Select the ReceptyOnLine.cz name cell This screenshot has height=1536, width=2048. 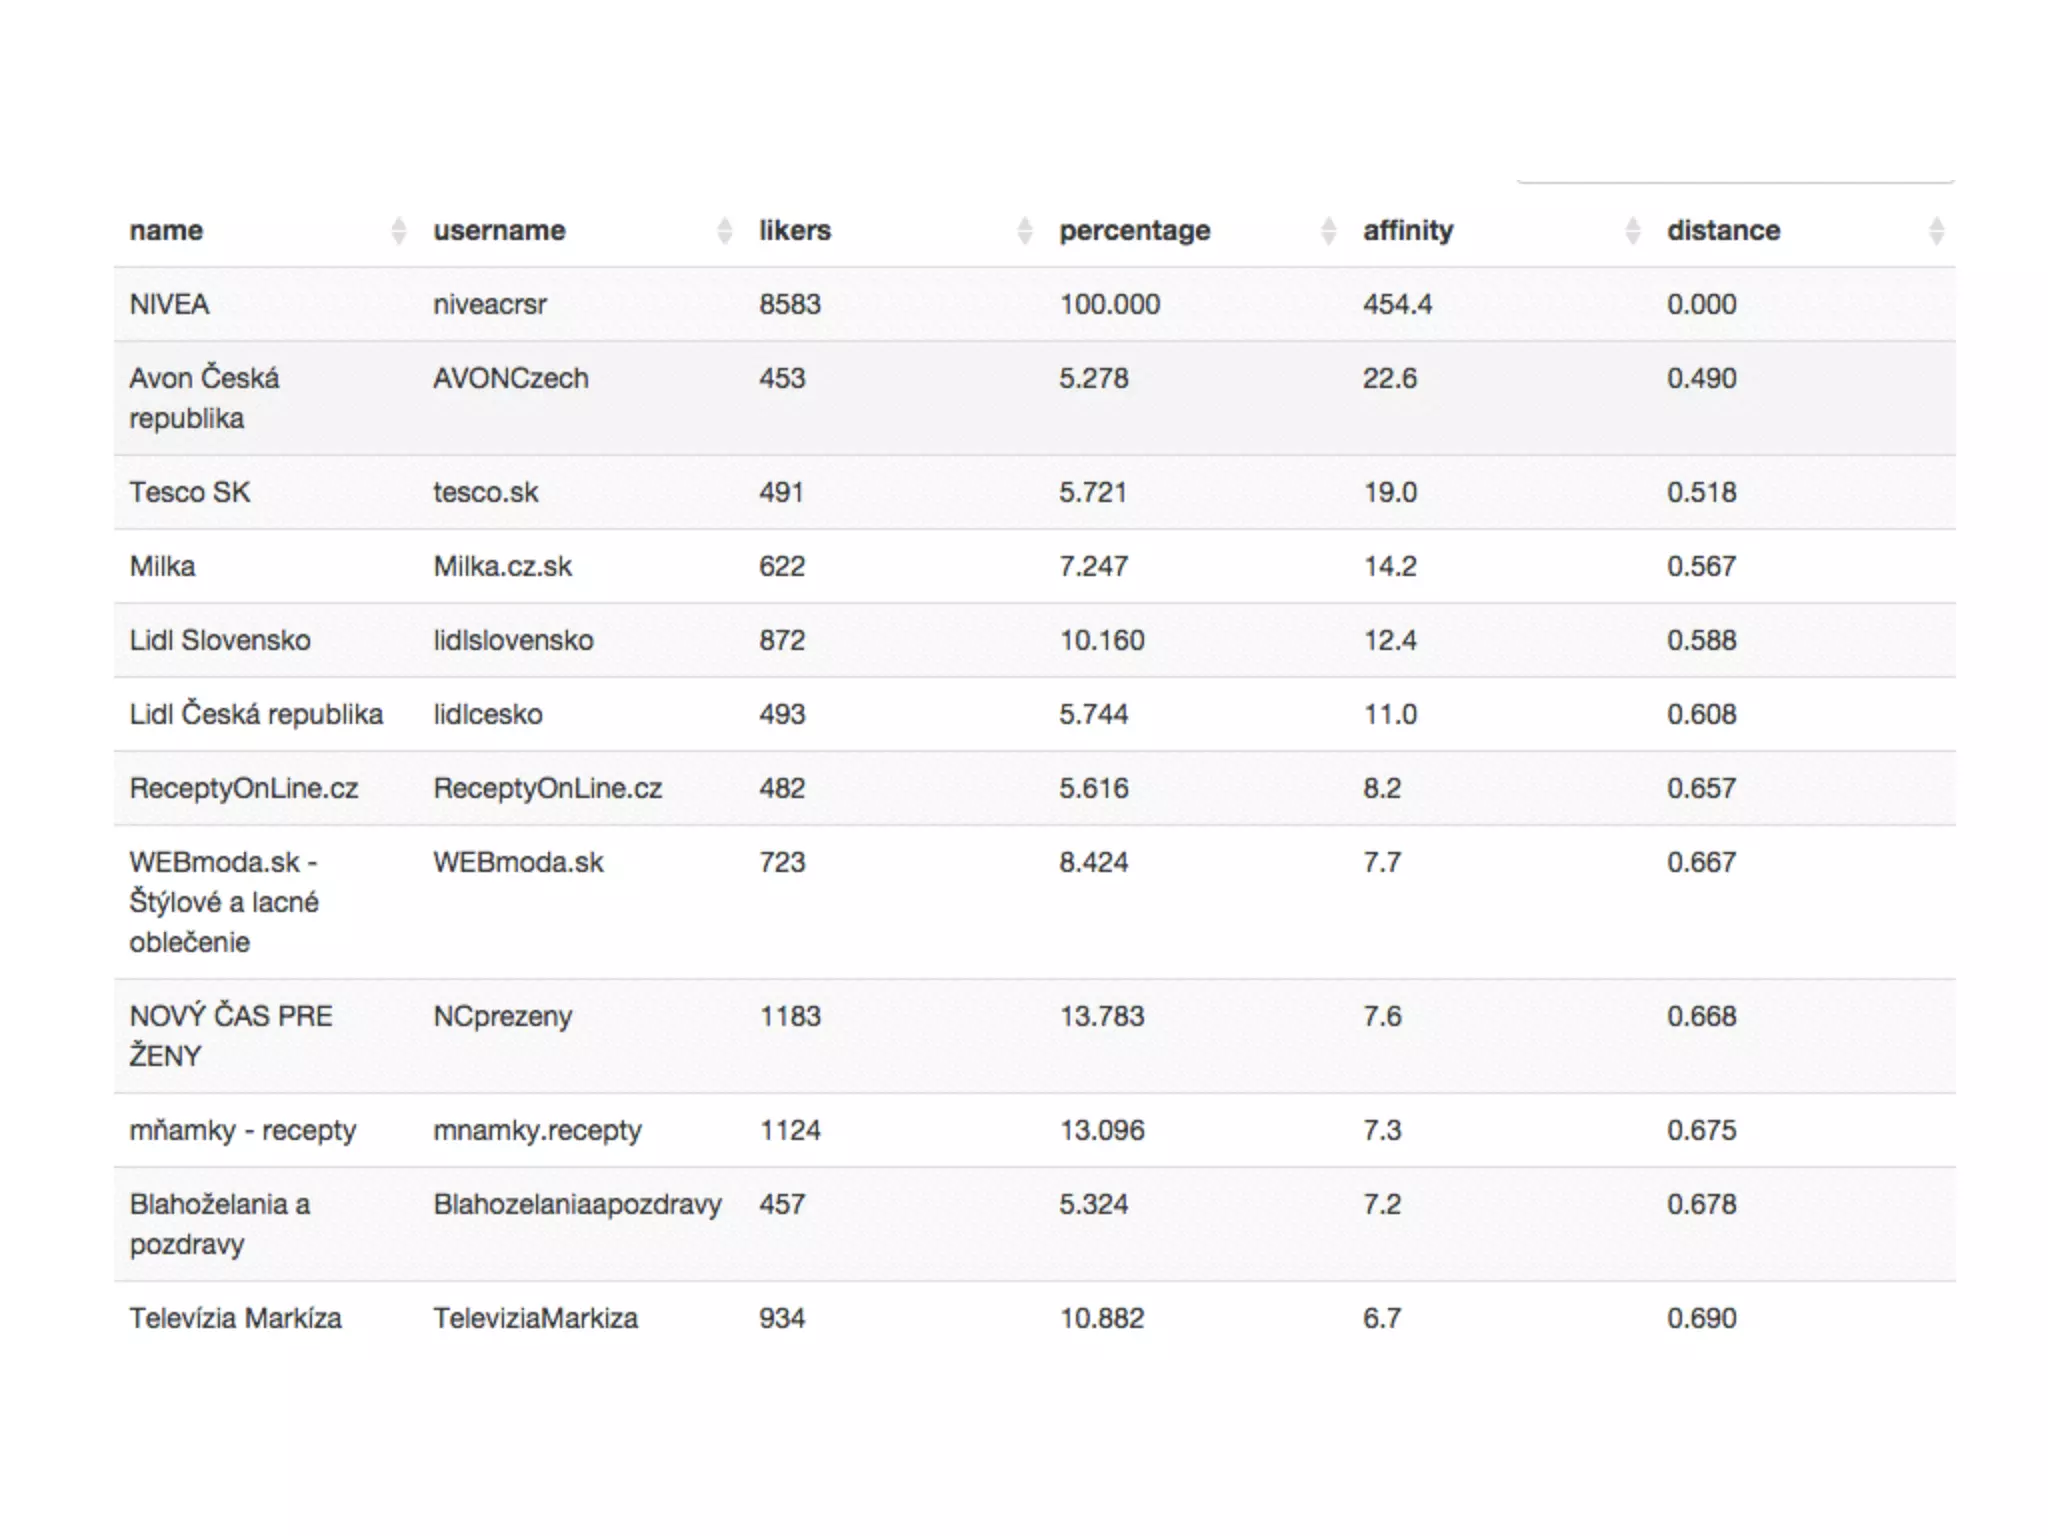coord(244,788)
